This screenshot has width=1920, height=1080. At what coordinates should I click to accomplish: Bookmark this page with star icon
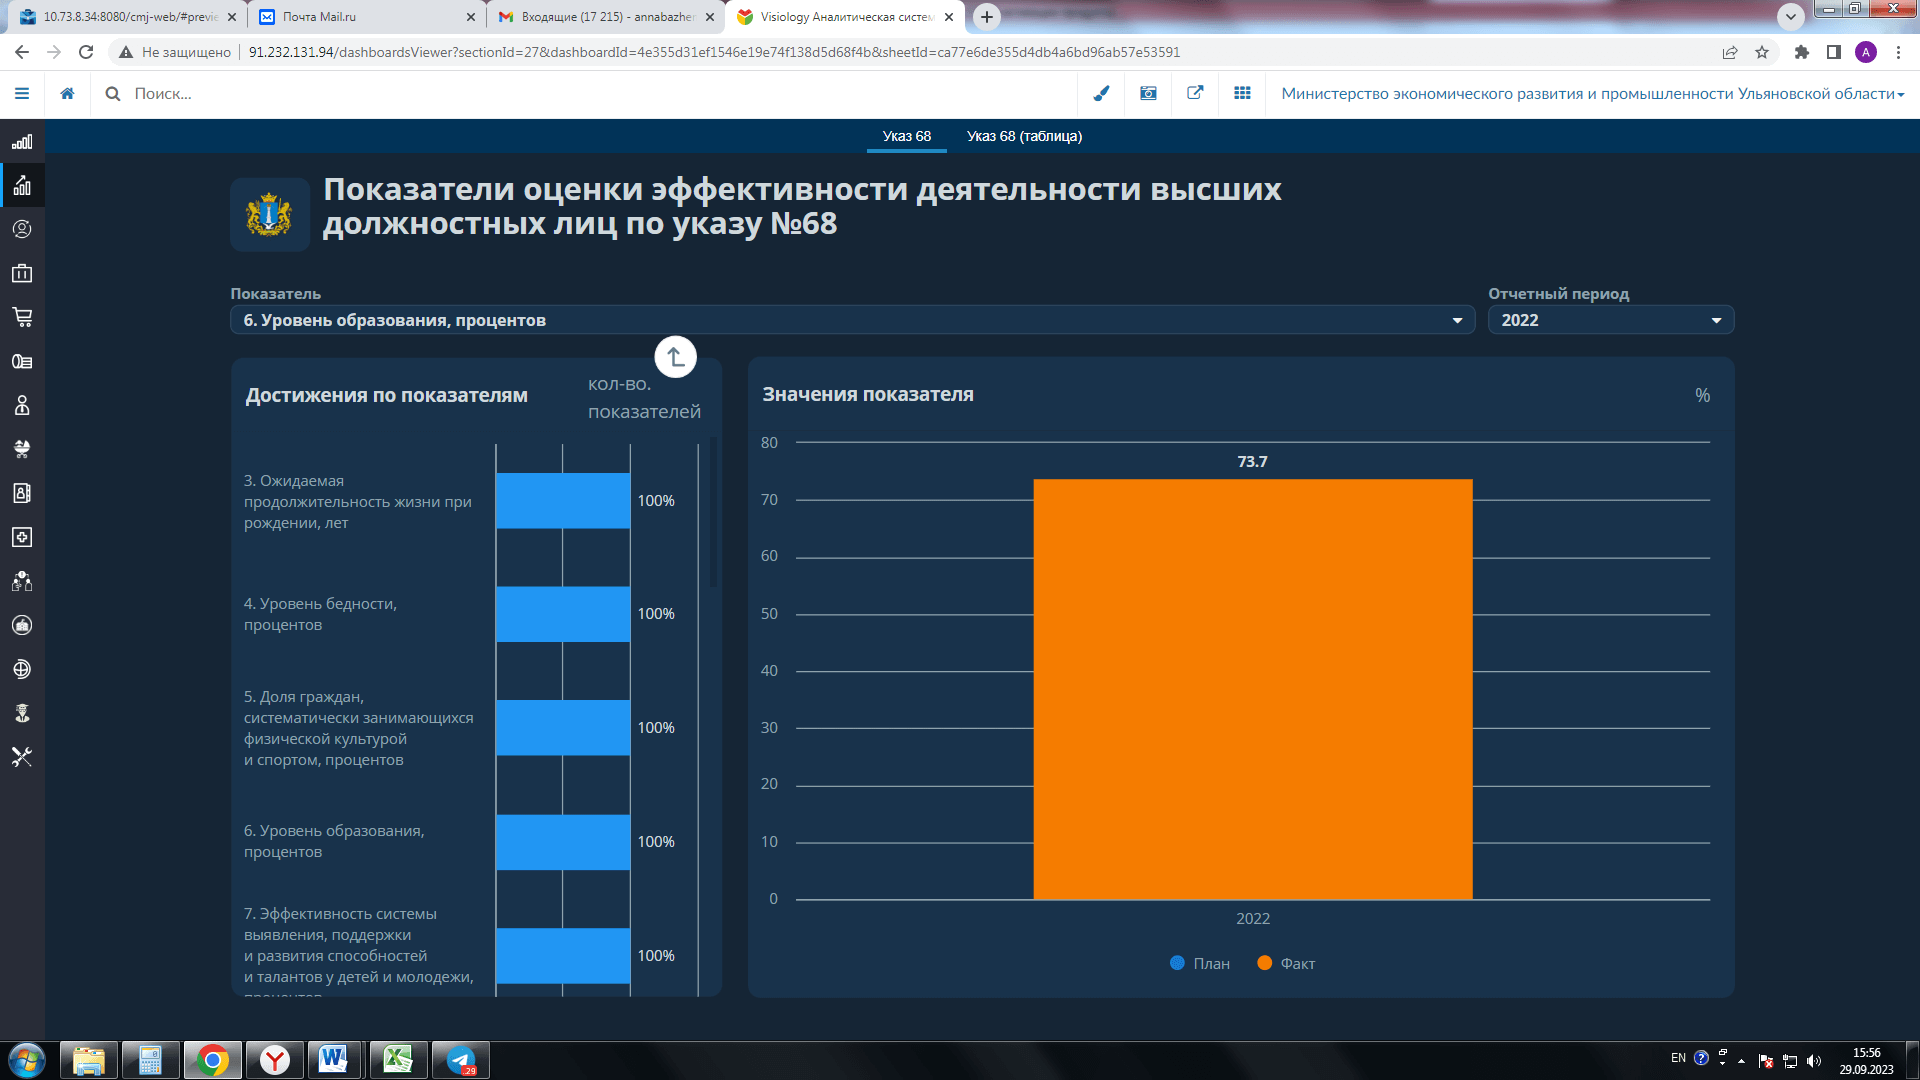1762,52
